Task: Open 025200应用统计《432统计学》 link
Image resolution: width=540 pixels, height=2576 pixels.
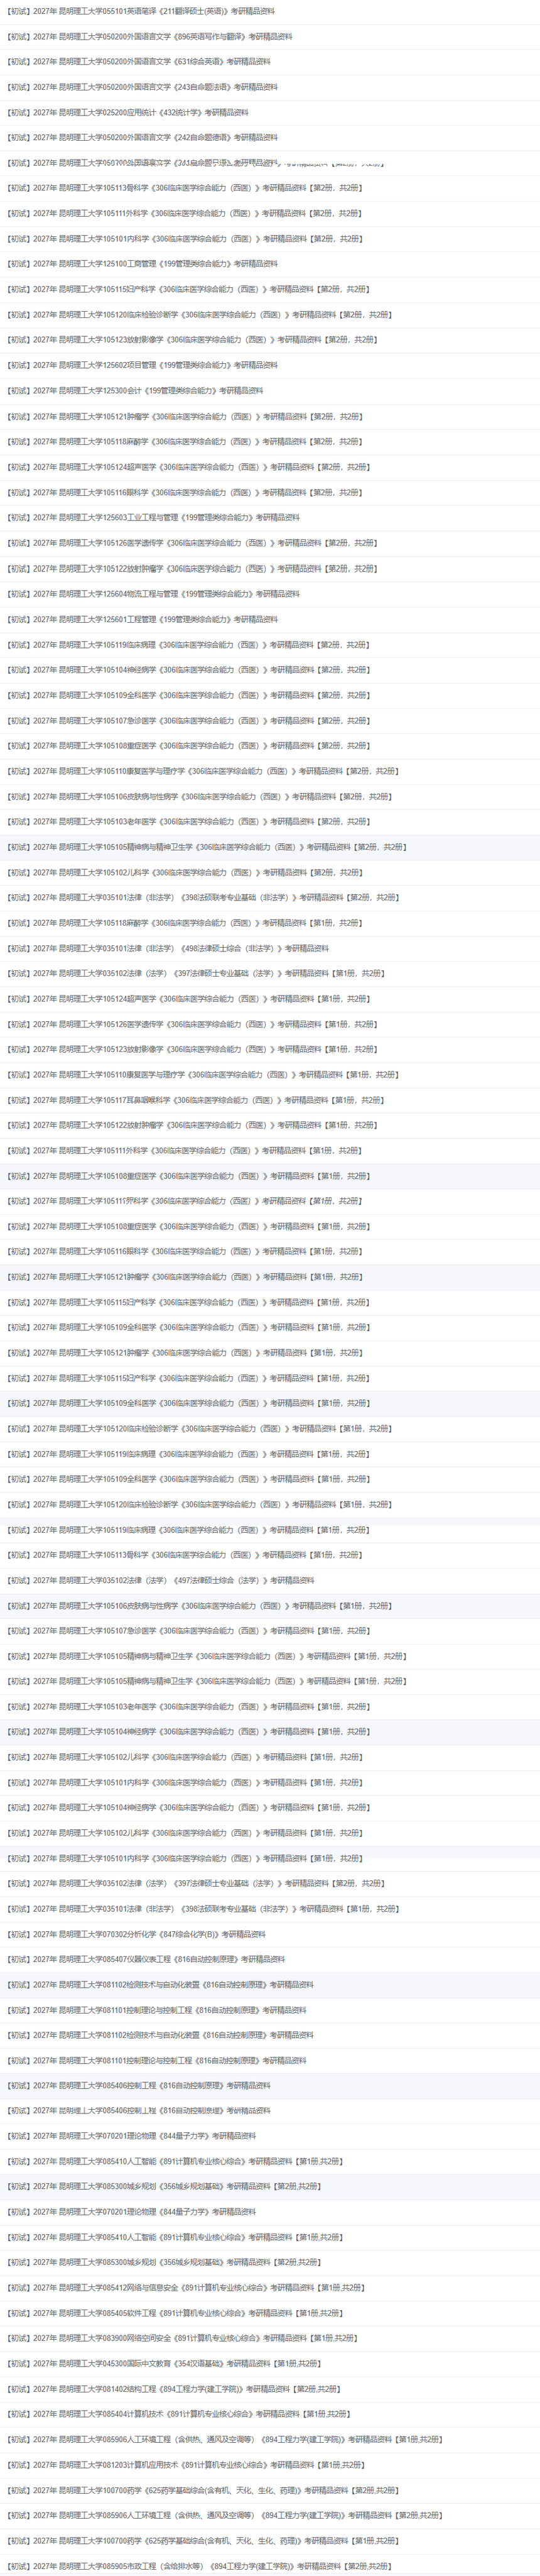Action: click(x=128, y=112)
